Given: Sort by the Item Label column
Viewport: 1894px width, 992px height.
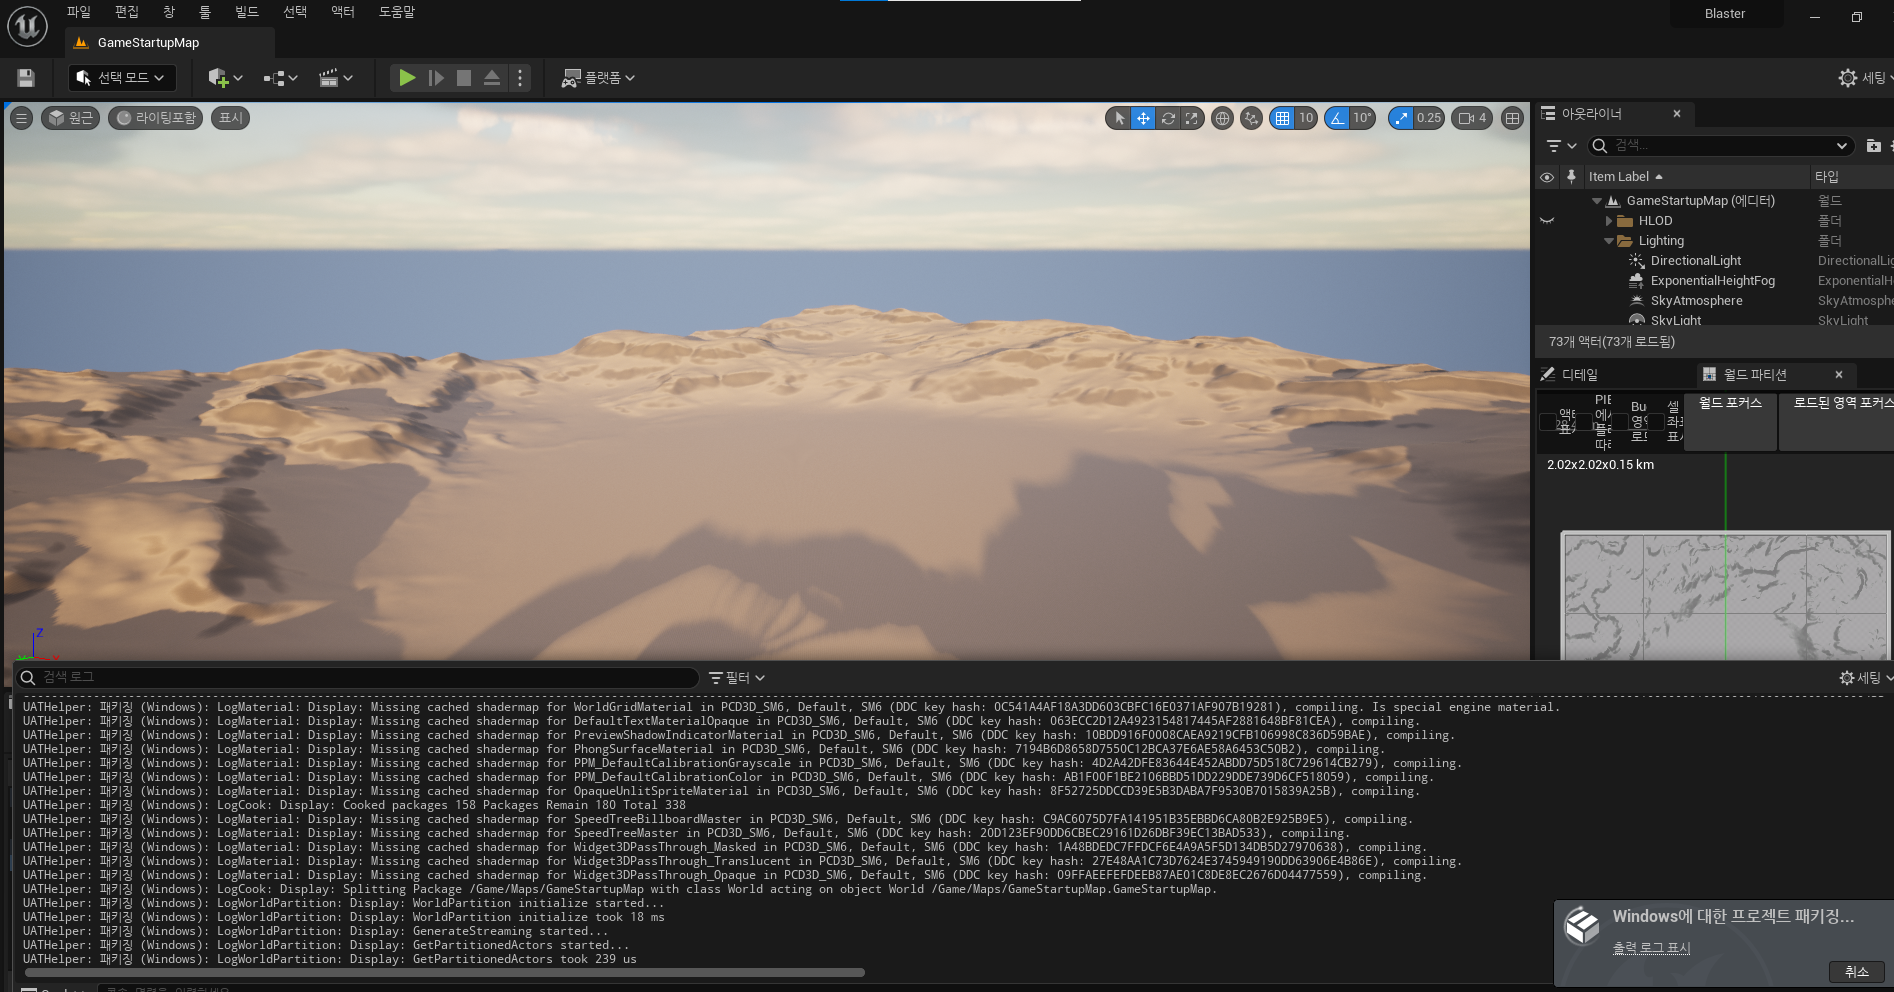Looking at the screenshot, I should (x=1697, y=177).
